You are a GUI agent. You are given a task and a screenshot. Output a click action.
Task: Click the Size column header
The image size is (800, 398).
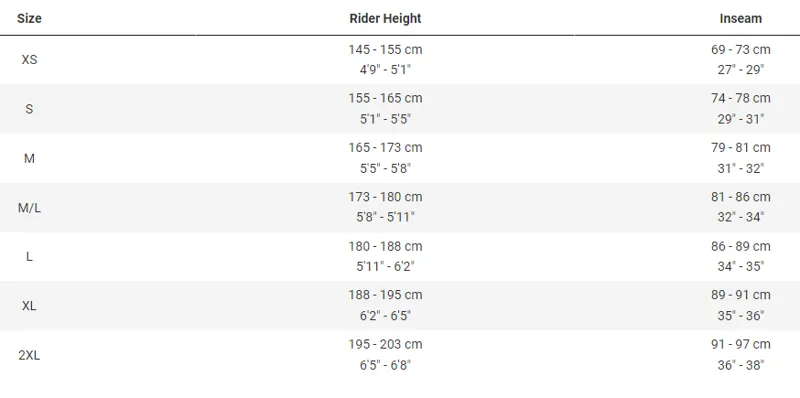29,18
